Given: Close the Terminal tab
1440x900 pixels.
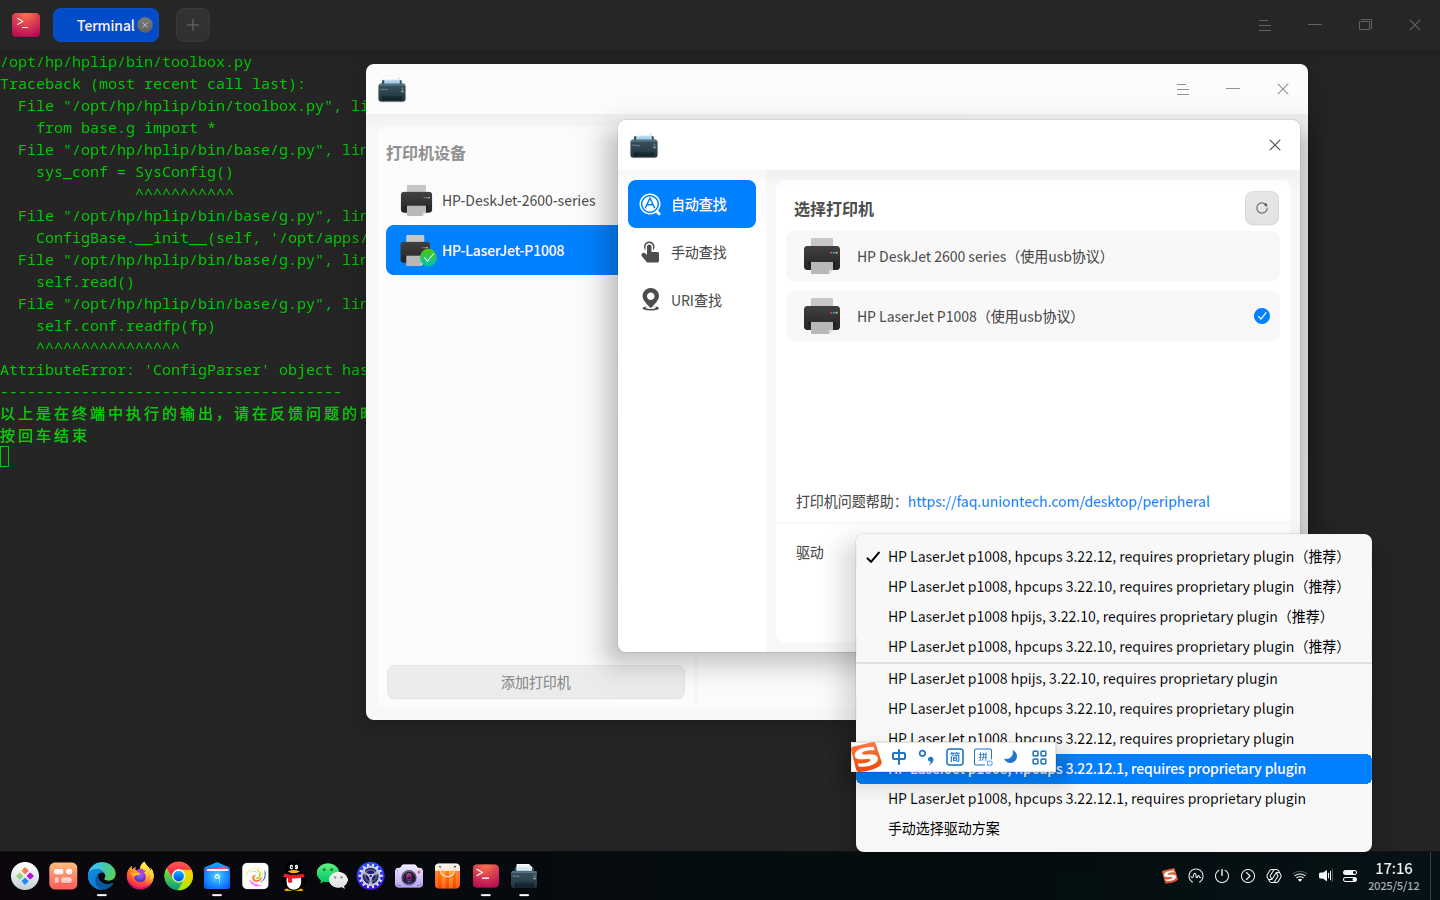Looking at the screenshot, I should 145,25.
